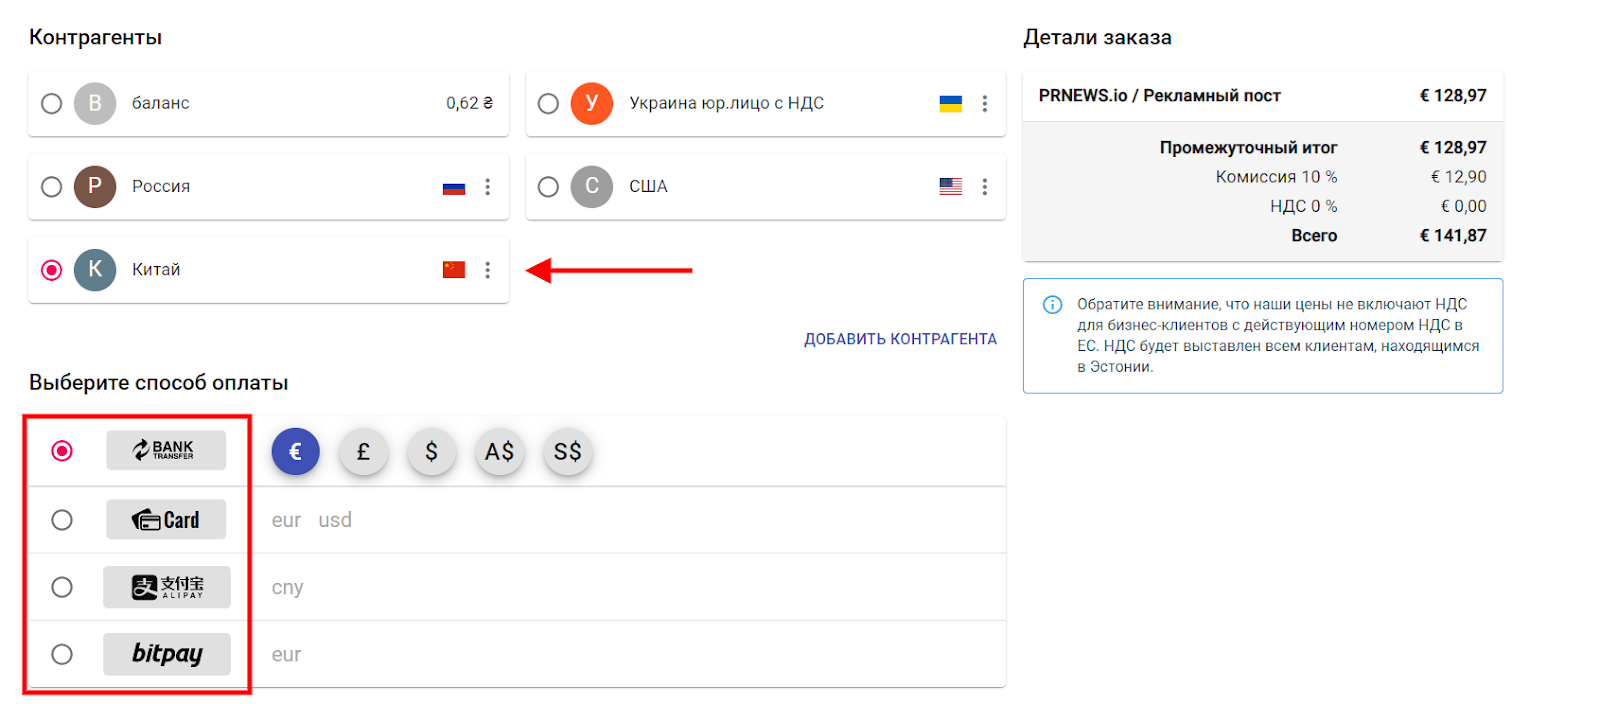Screen dimensions: 1600x704
Task: Click the США counterparty name
Action: pyautogui.click(x=648, y=186)
